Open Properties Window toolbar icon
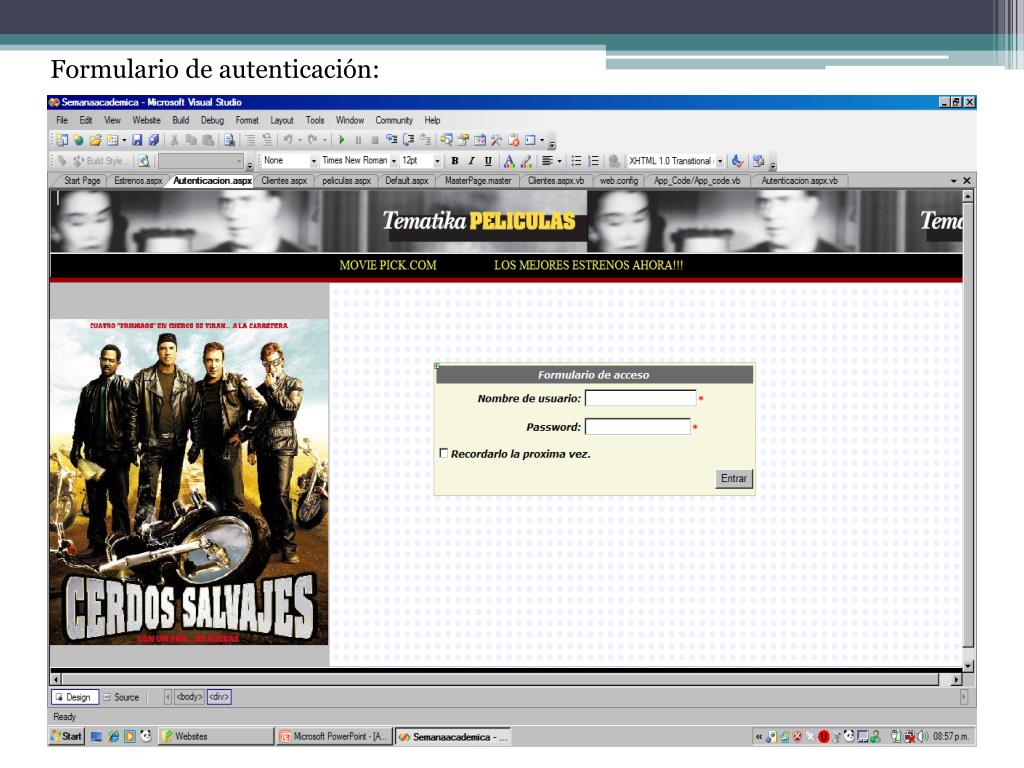 click(463, 140)
